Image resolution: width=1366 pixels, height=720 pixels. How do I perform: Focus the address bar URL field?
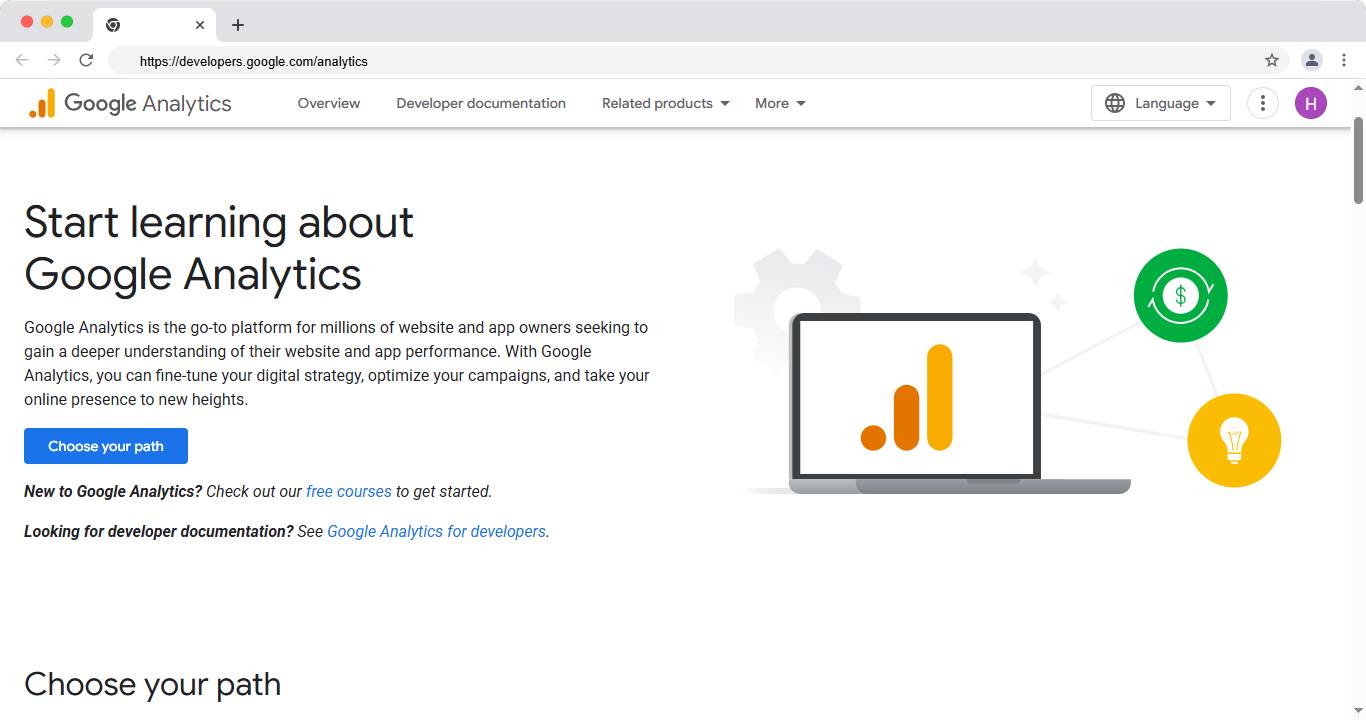point(698,60)
